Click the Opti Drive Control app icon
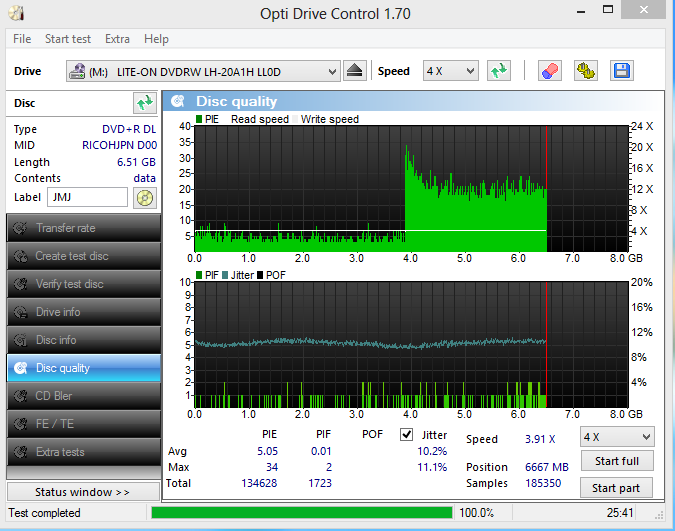 16,13
